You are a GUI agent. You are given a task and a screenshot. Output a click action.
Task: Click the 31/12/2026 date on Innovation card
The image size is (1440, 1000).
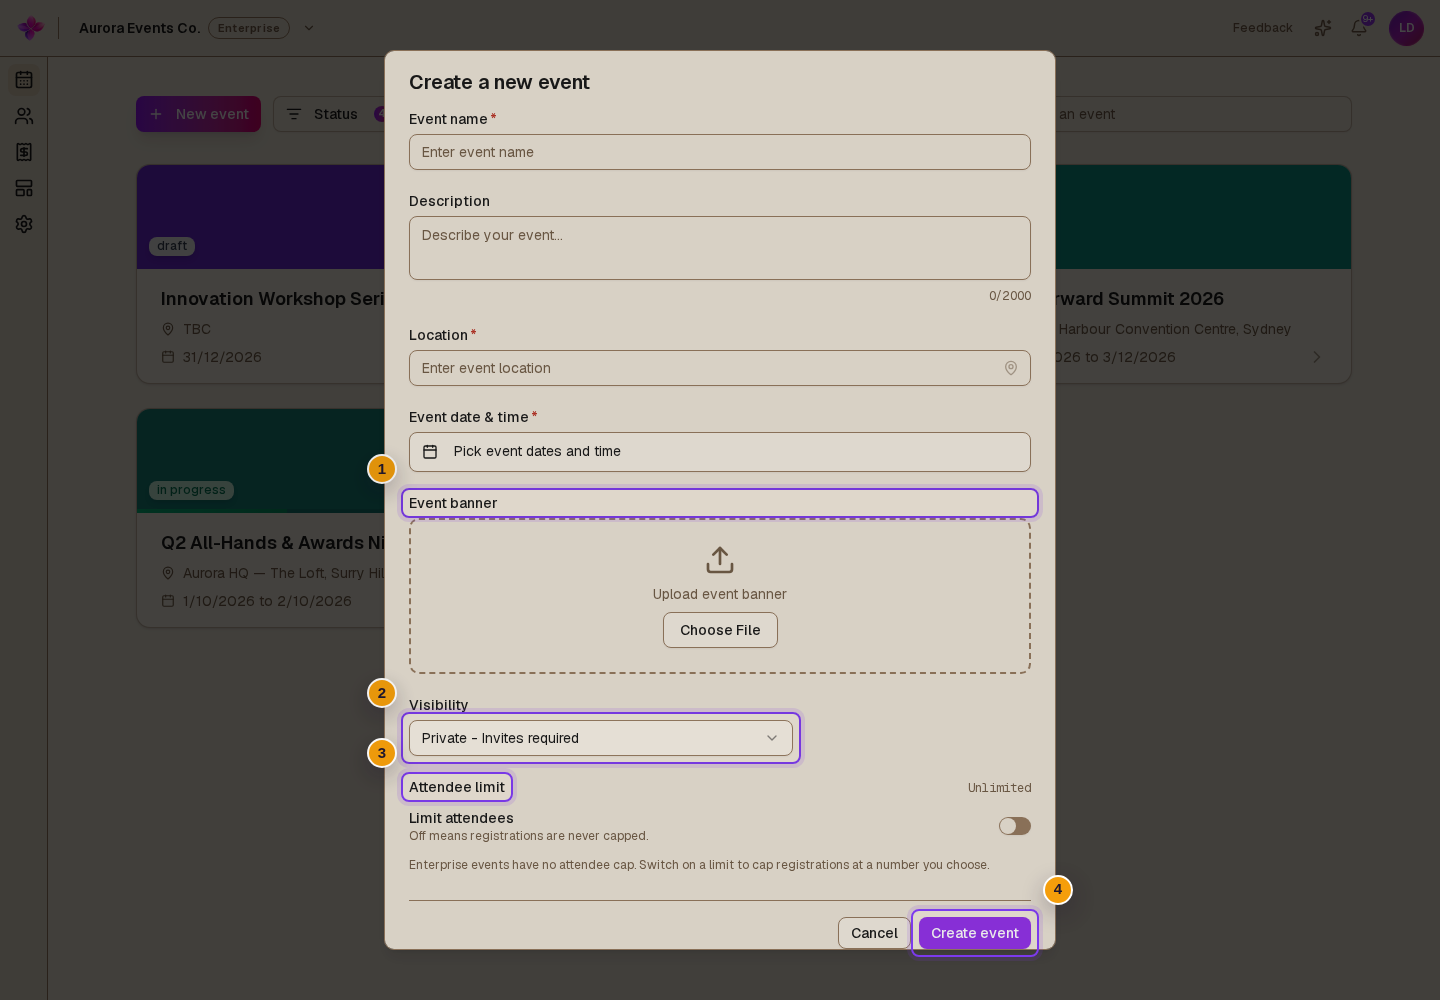222,357
